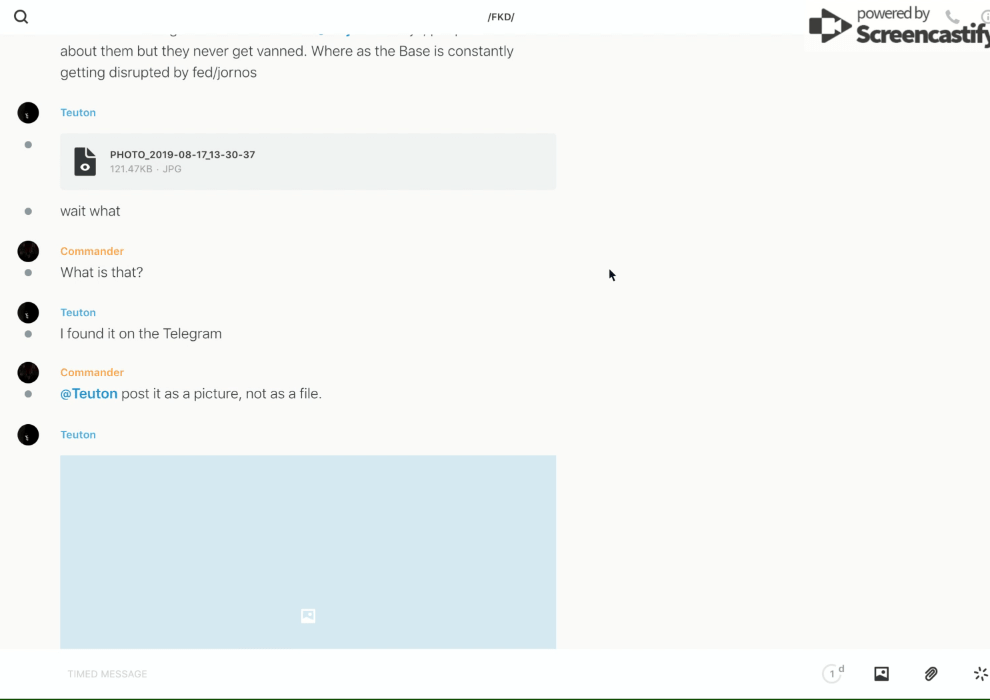Open the PHOTO_2019-08-17_13-30-37 file name

pos(182,155)
